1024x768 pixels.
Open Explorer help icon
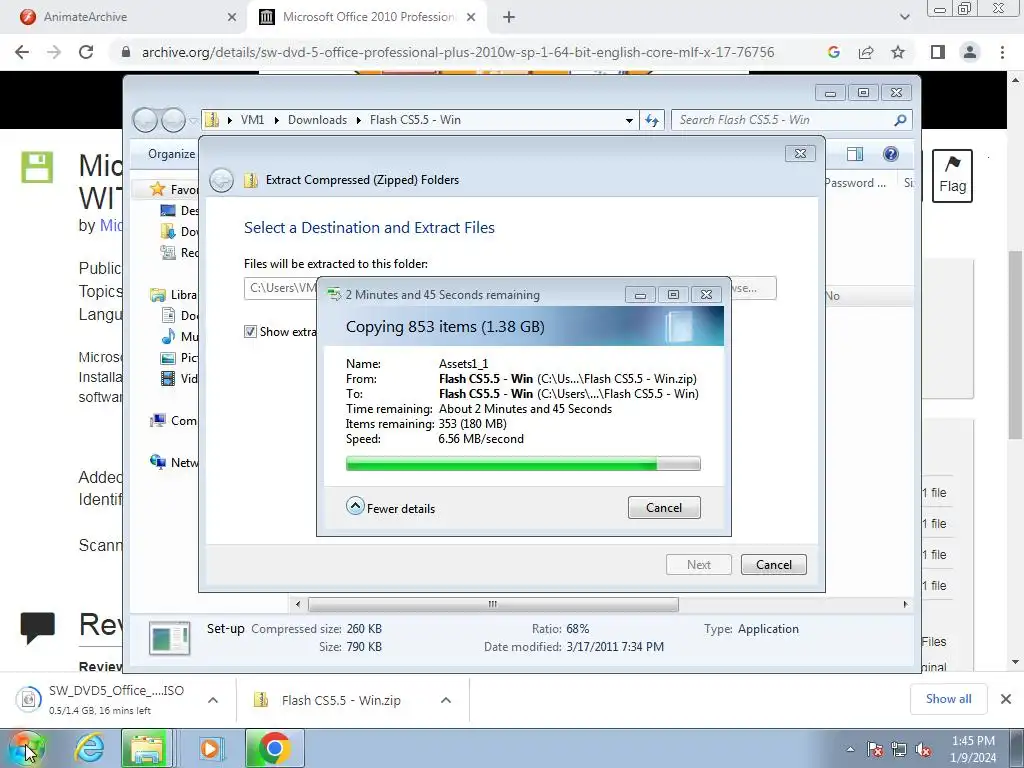[890, 154]
